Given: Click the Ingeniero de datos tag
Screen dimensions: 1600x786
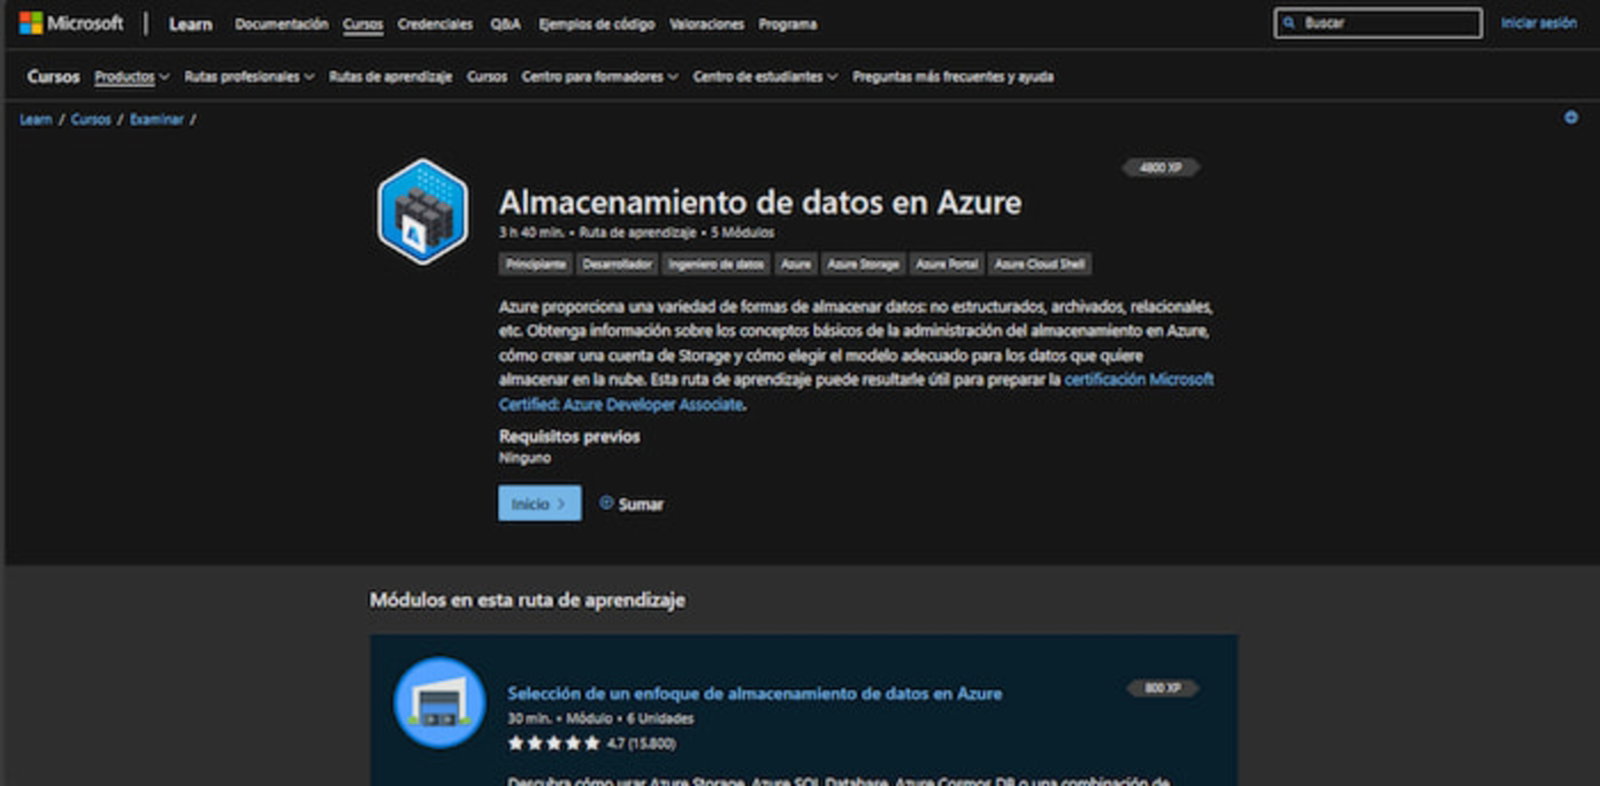Looking at the screenshot, I should coord(716,264).
